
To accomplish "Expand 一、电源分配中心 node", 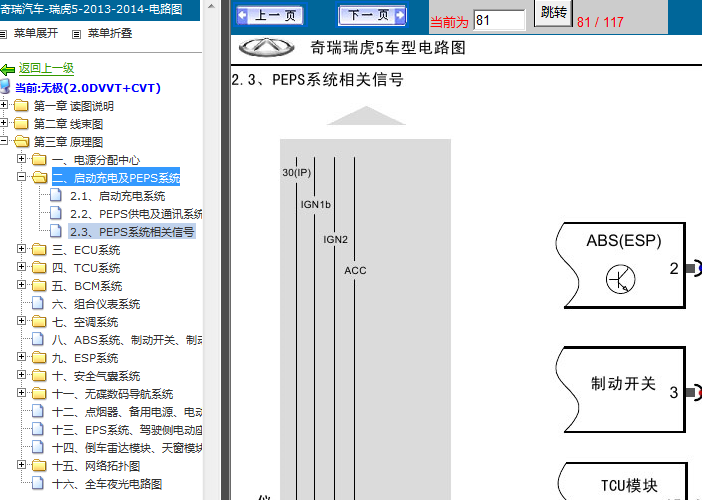I will [x=21, y=158].
